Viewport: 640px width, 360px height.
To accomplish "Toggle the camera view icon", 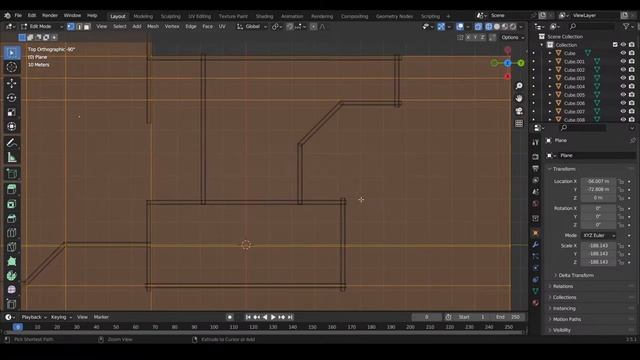I will [519, 111].
